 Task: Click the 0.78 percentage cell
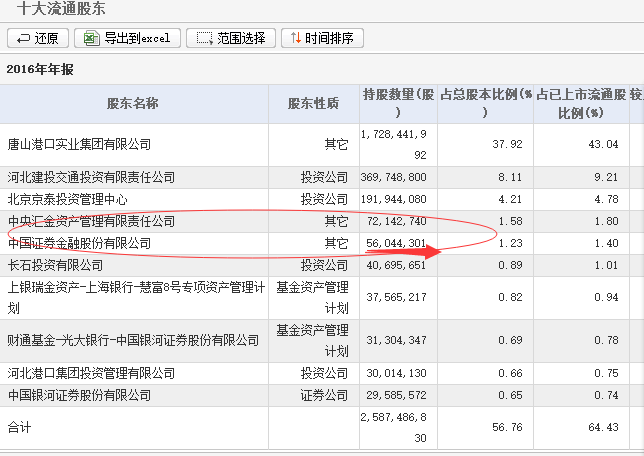tap(606, 341)
